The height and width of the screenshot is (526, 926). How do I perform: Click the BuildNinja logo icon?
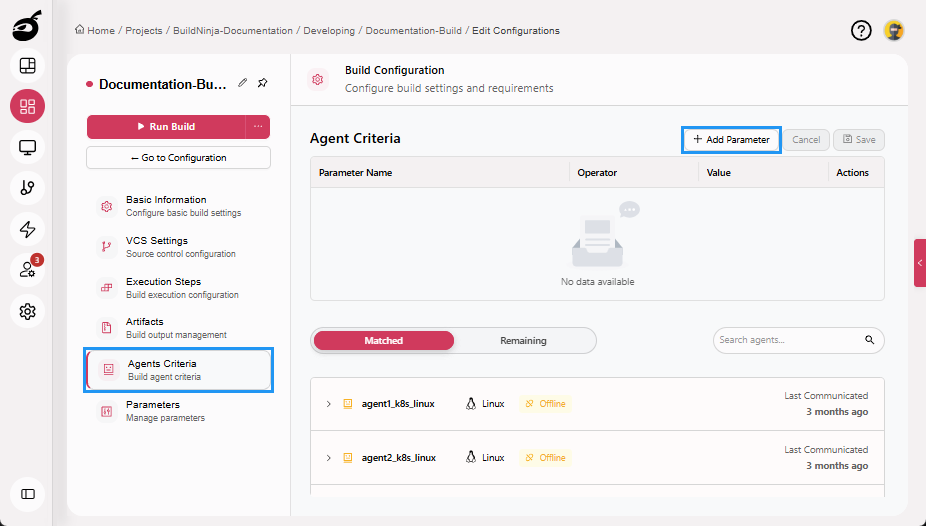[27, 26]
